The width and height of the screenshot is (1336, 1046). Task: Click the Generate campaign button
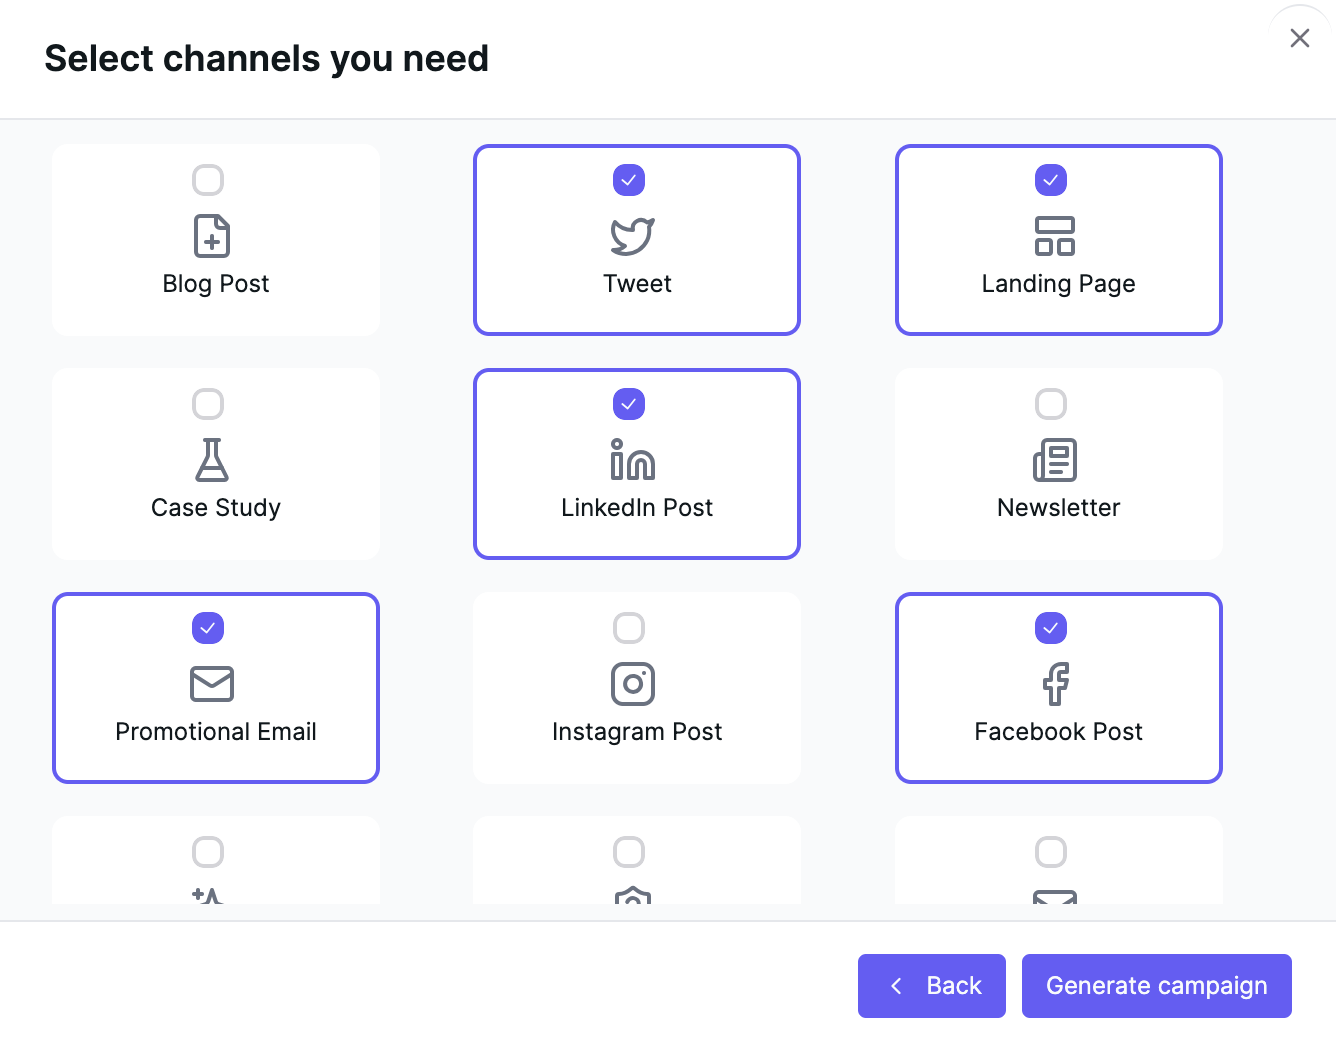point(1157,986)
